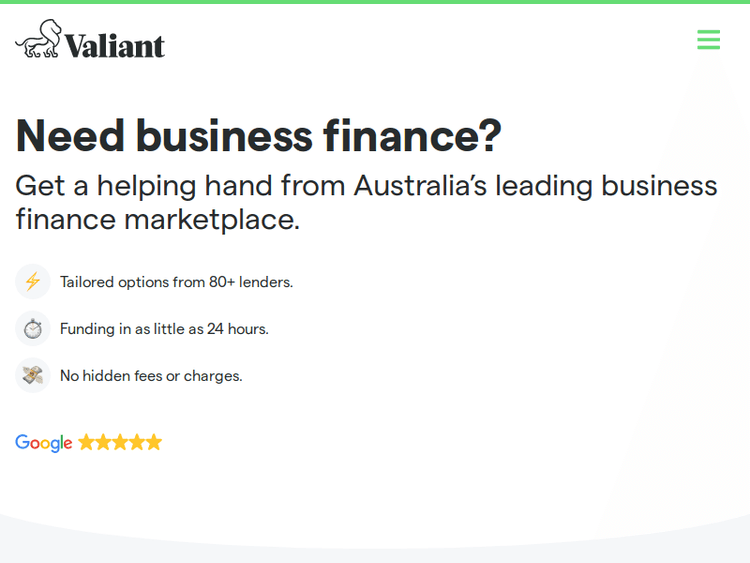Select the second yellow rating star
The height and width of the screenshot is (563, 750).
[x=104, y=442]
